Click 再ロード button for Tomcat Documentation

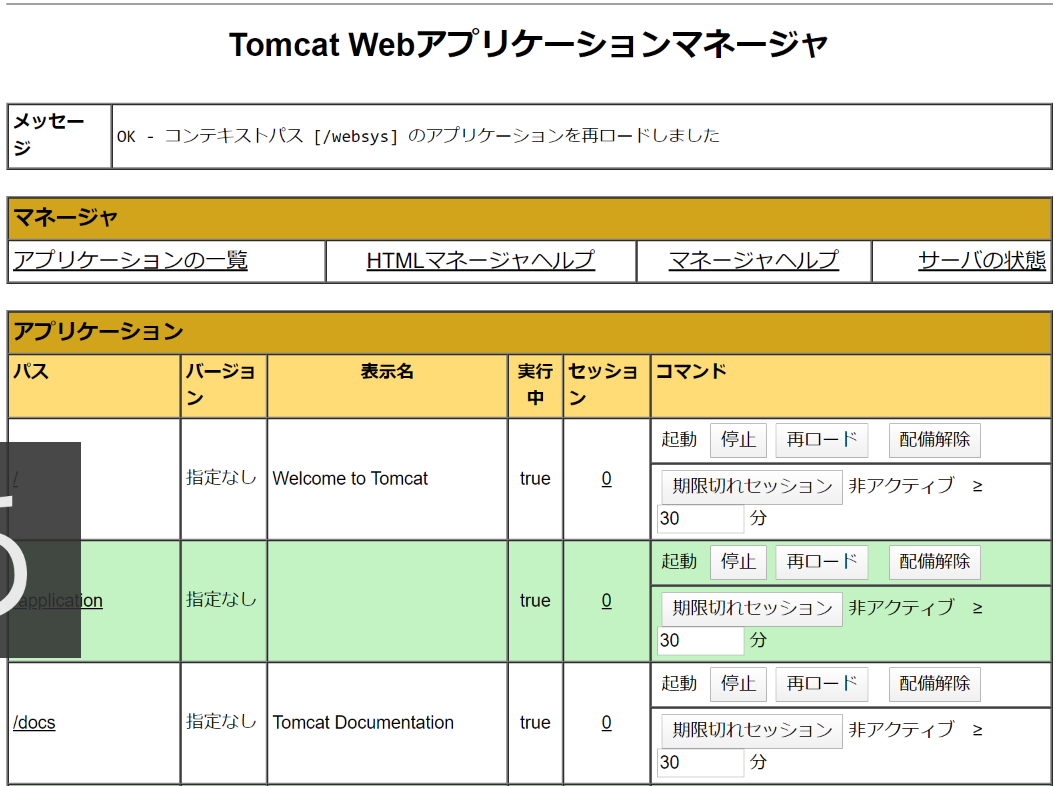[822, 684]
